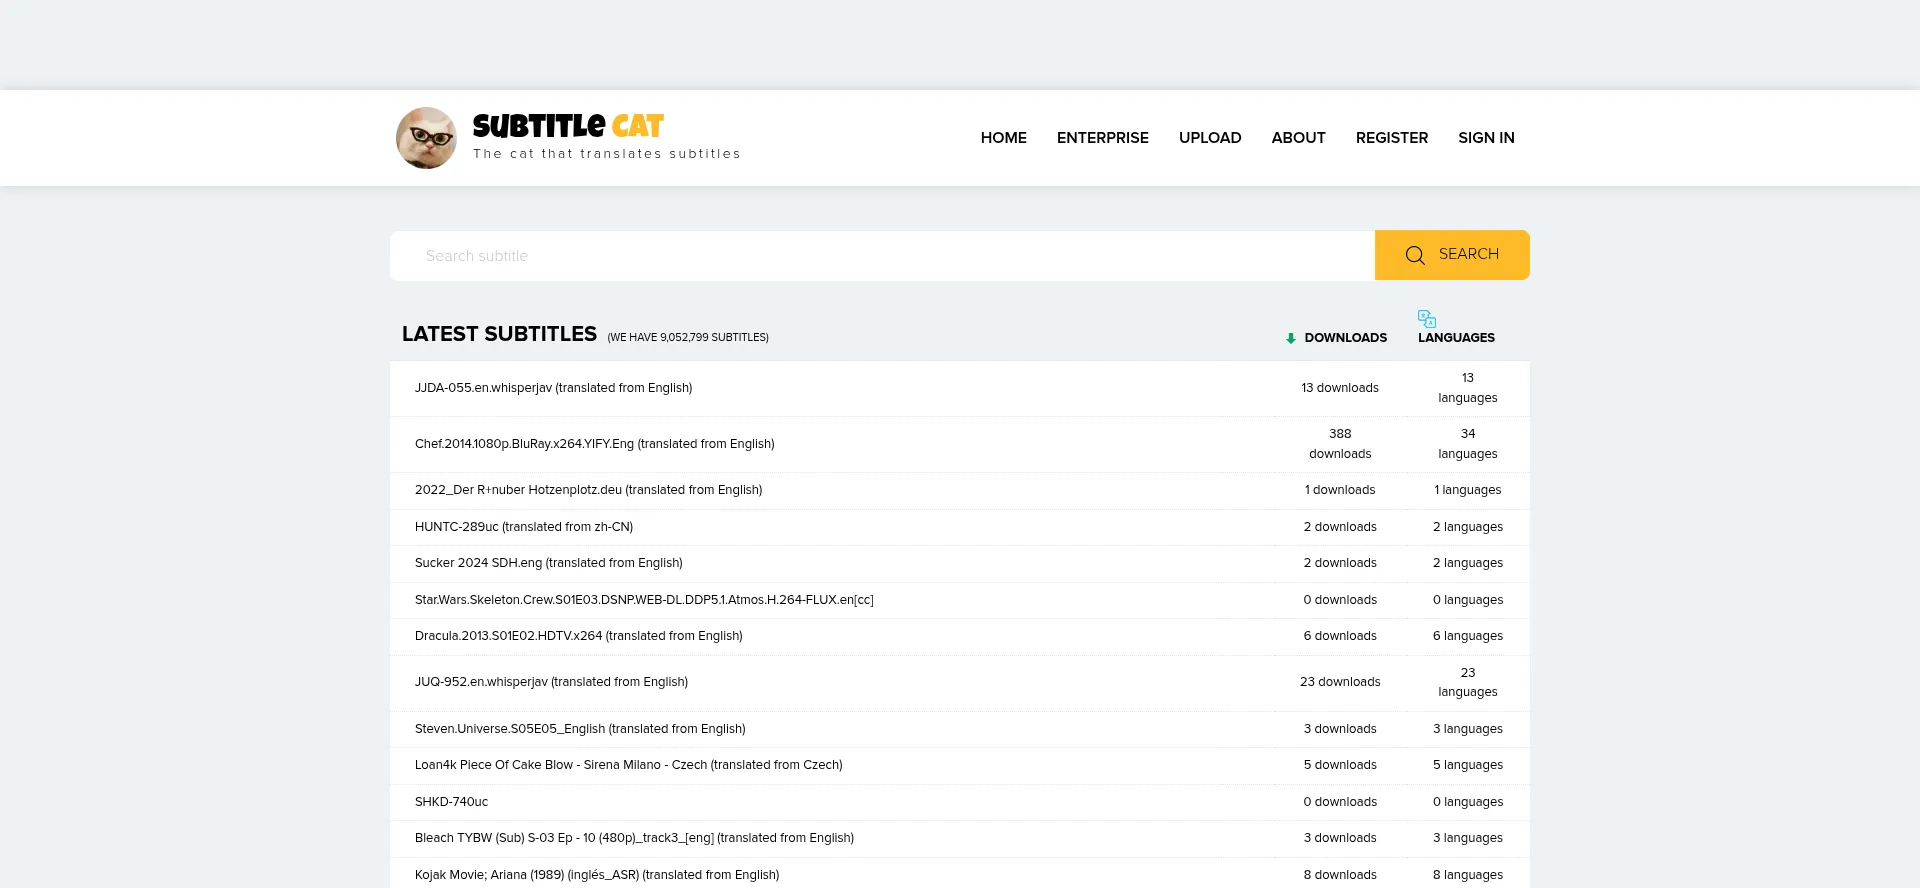Open Sucker 2024 SDH.eng subtitle
Screen dimensions: 1920x888
click(x=548, y=563)
